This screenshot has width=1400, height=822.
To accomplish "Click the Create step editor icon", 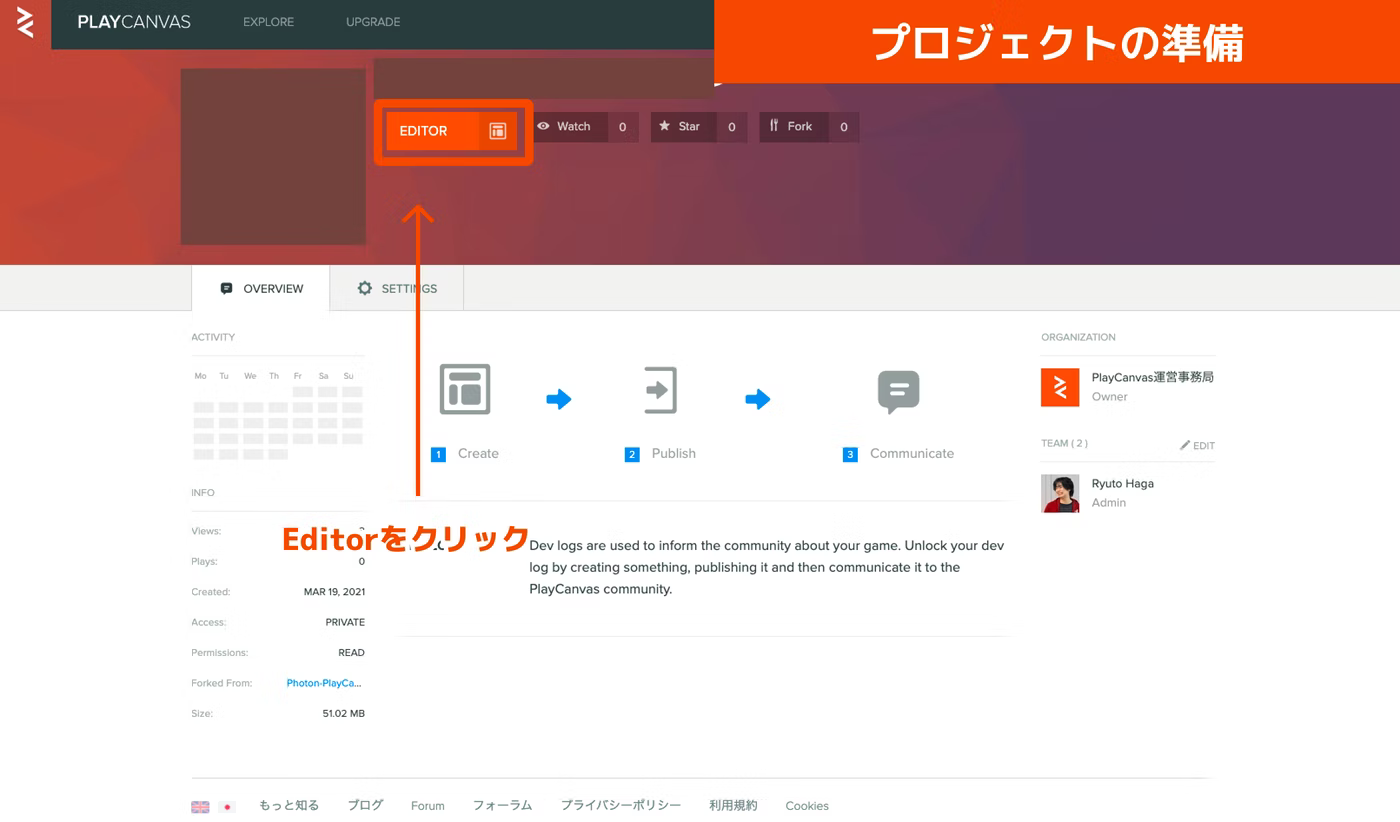I will pos(465,389).
